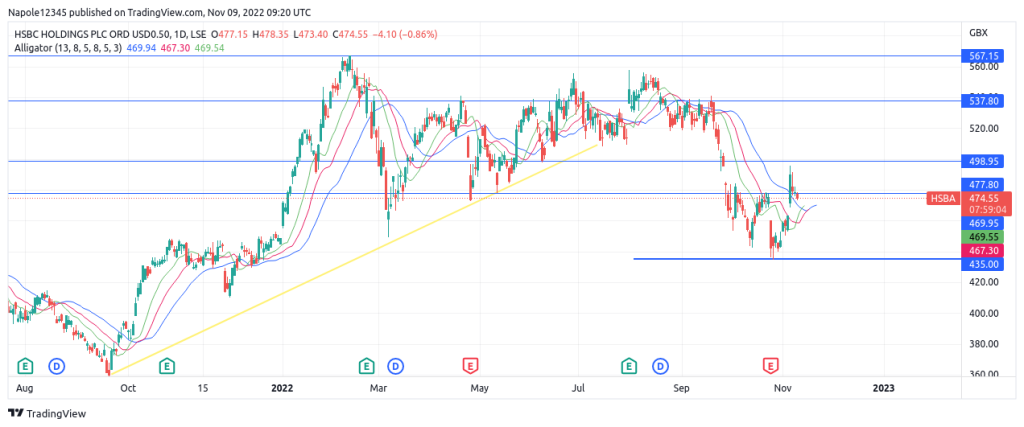Click the green 469.55 Alligator value tag

985,237
